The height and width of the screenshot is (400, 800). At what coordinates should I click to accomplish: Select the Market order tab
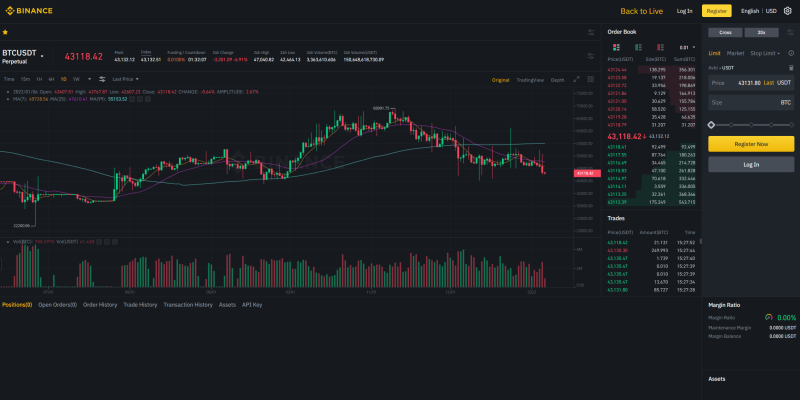[x=735, y=53]
